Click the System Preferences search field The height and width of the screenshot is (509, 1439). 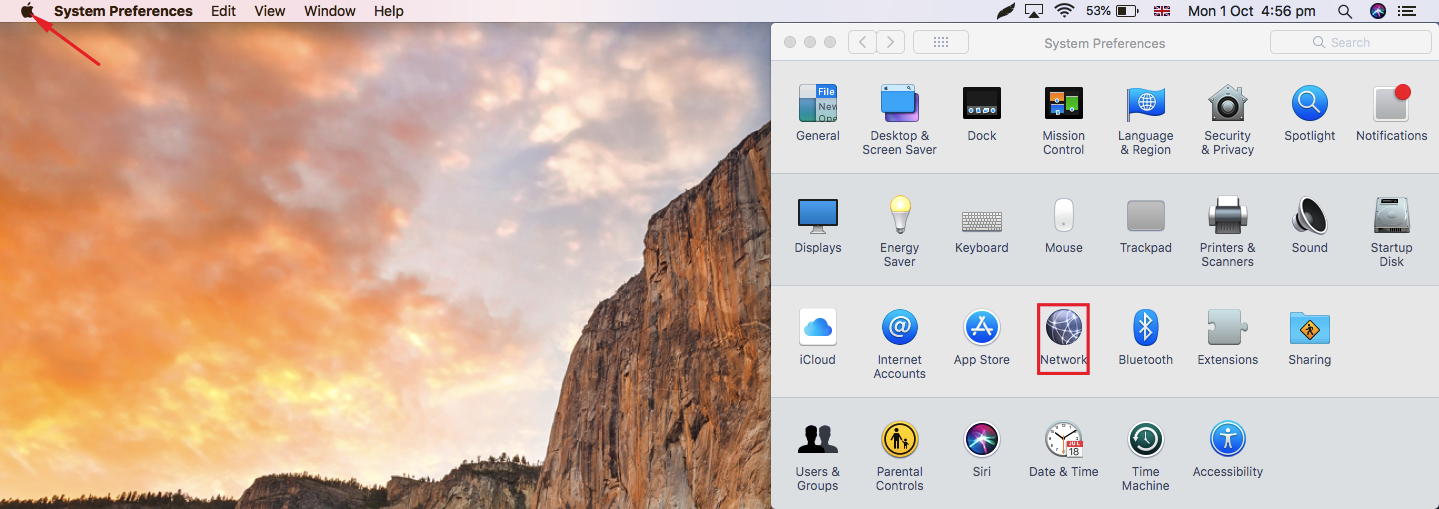coord(1350,42)
